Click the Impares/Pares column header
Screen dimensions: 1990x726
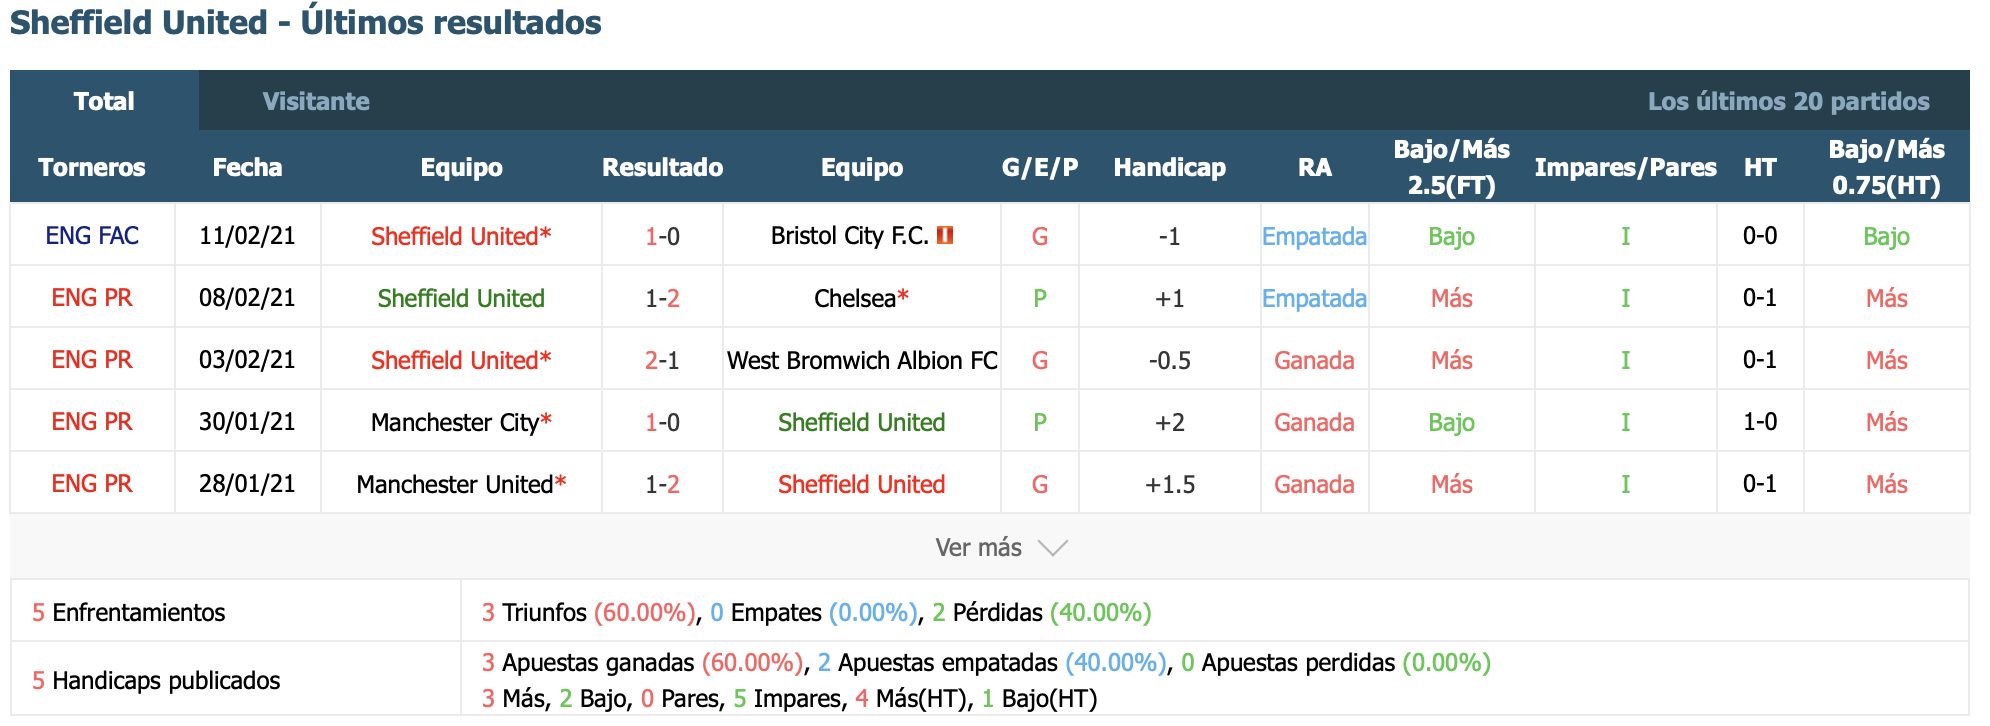[x=1625, y=167]
